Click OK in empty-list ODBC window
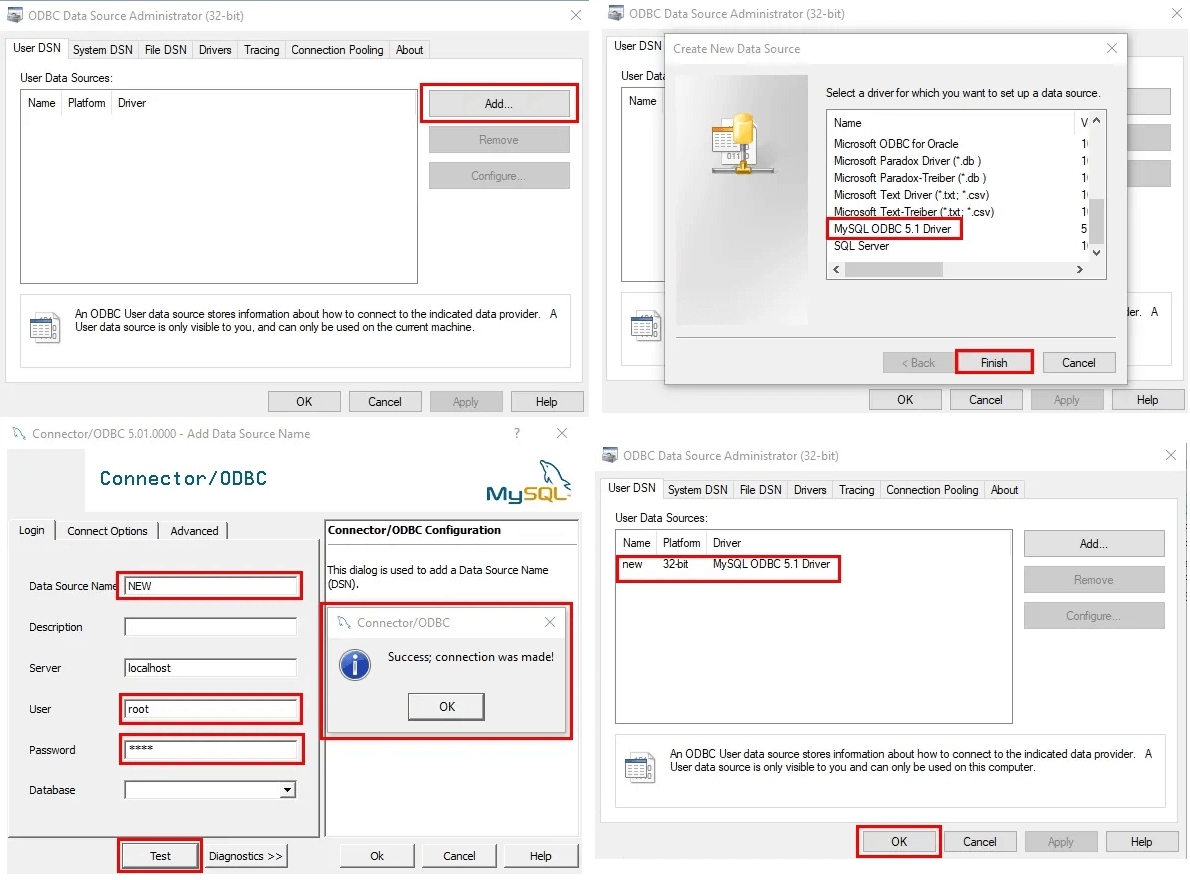The image size is (1190, 880). click(304, 402)
